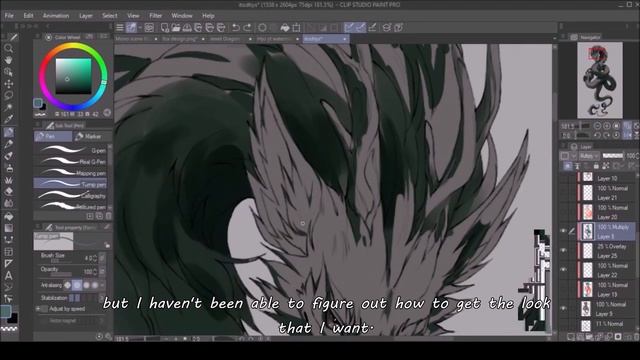Screen dimensions: 640x360
Task: Click the Navigator dragon thumbnail preview
Action: (600, 80)
